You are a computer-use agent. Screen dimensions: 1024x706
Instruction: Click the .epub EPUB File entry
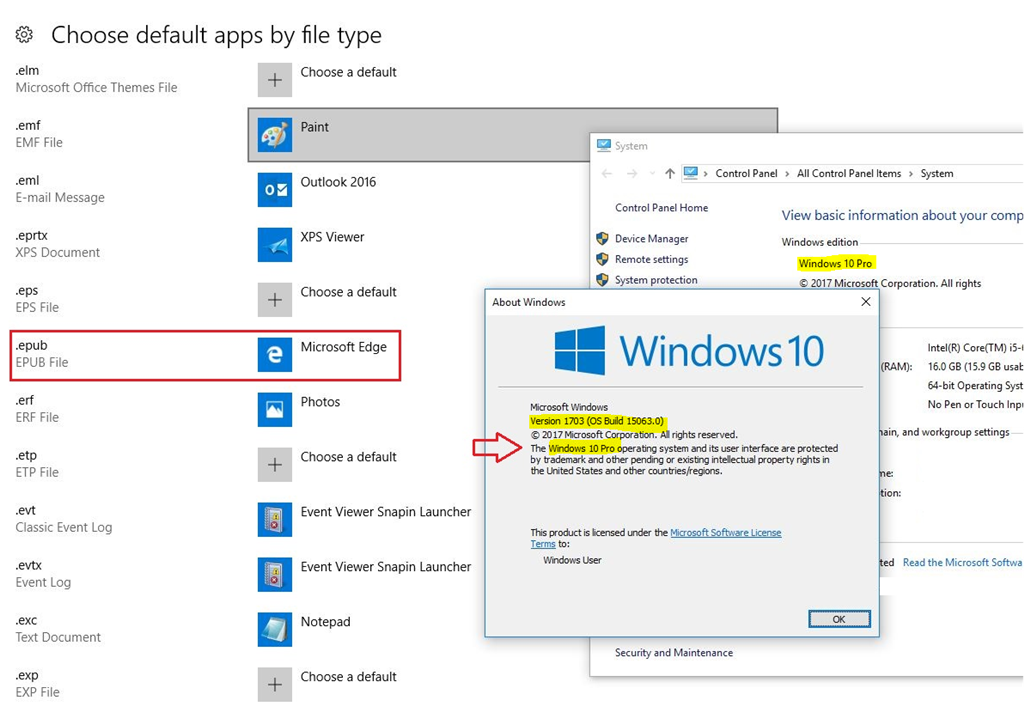42,354
